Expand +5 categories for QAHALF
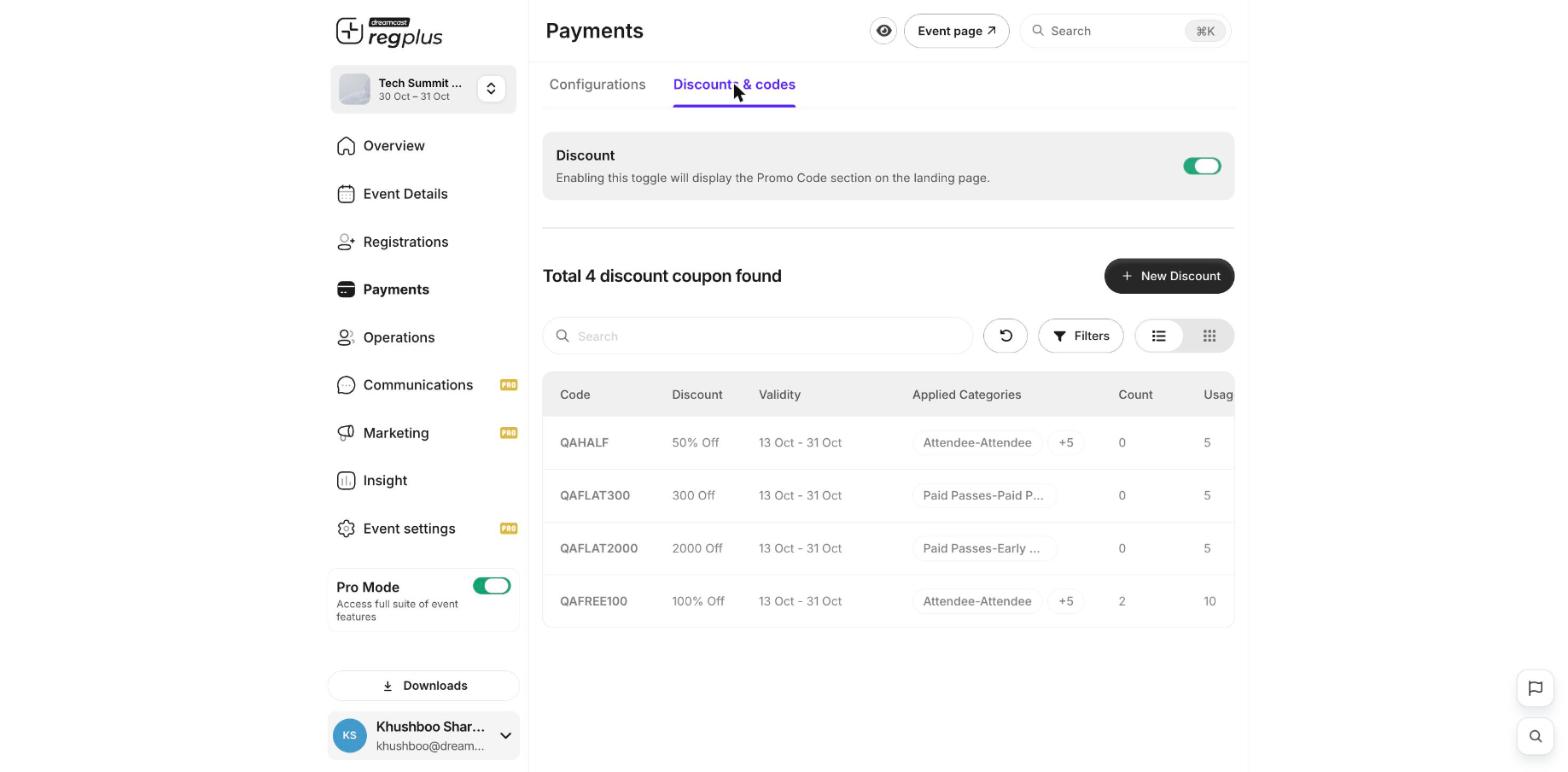1568x772 pixels. point(1066,443)
